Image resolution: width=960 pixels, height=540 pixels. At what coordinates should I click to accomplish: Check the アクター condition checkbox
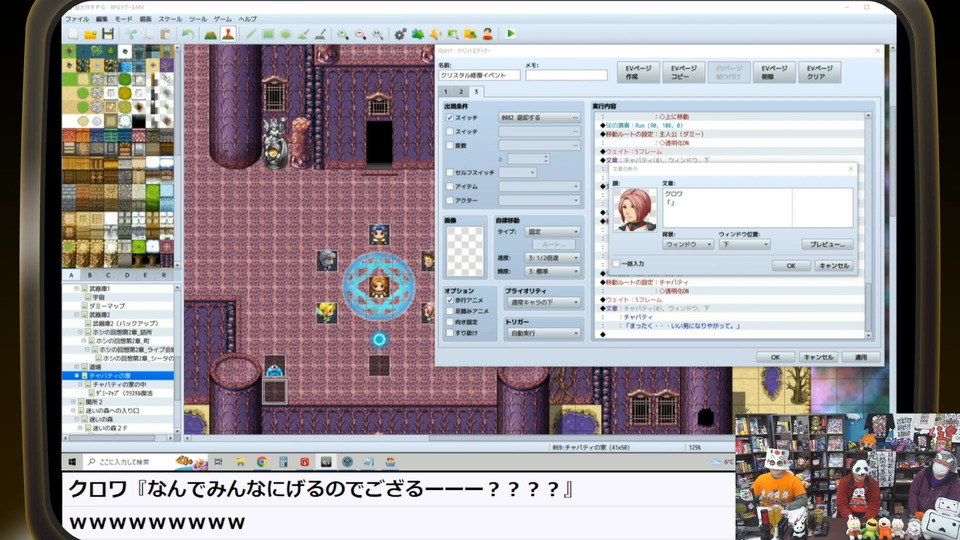pos(449,200)
